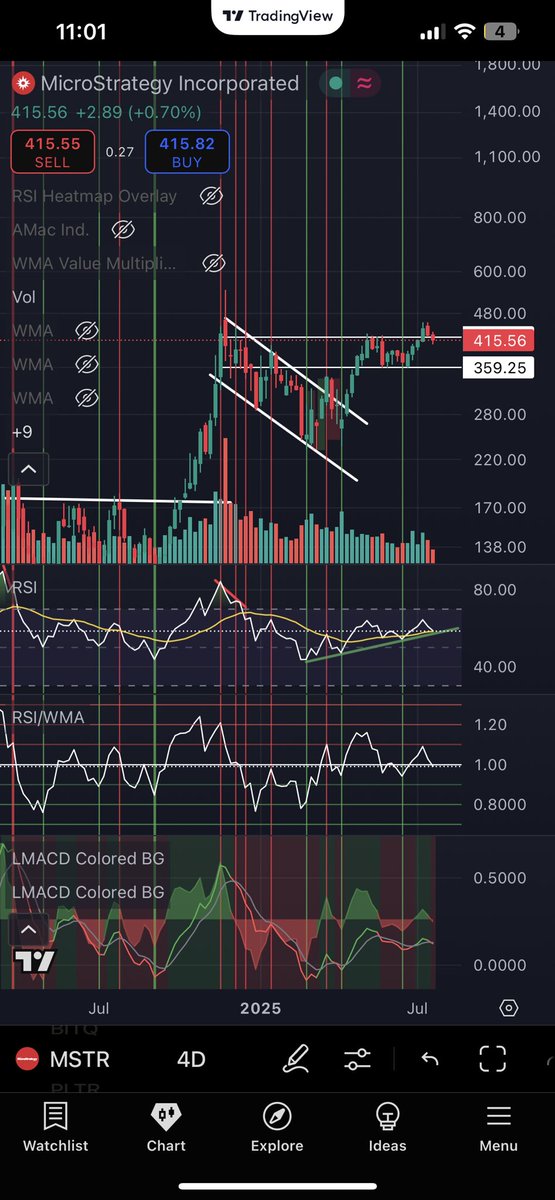The height and width of the screenshot is (1200, 555).
Task: Tap the RSI pane label
Action: coord(23,588)
